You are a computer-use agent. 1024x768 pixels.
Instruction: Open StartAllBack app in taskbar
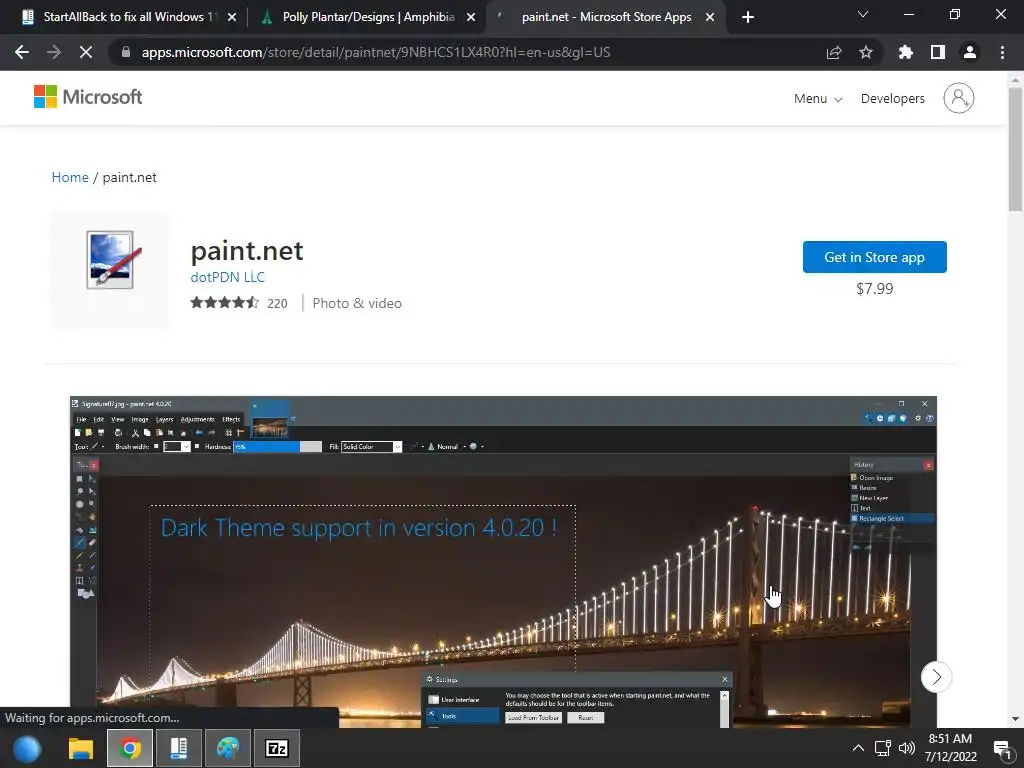coord(179,748)
